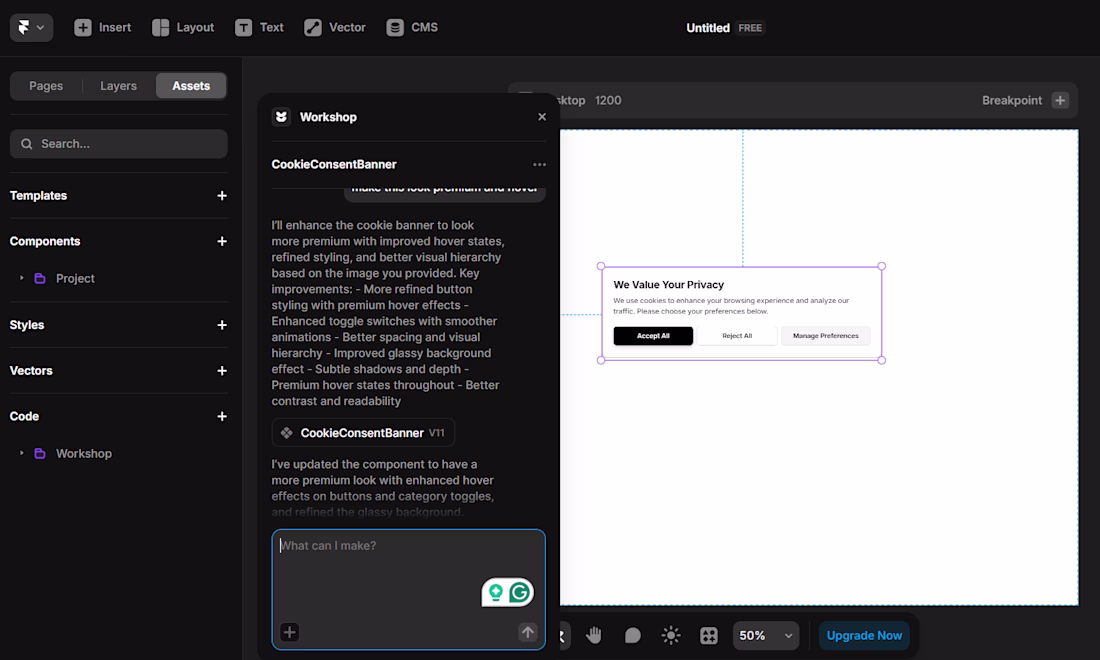Click the Templates section heading

click(x=39, y=196)
